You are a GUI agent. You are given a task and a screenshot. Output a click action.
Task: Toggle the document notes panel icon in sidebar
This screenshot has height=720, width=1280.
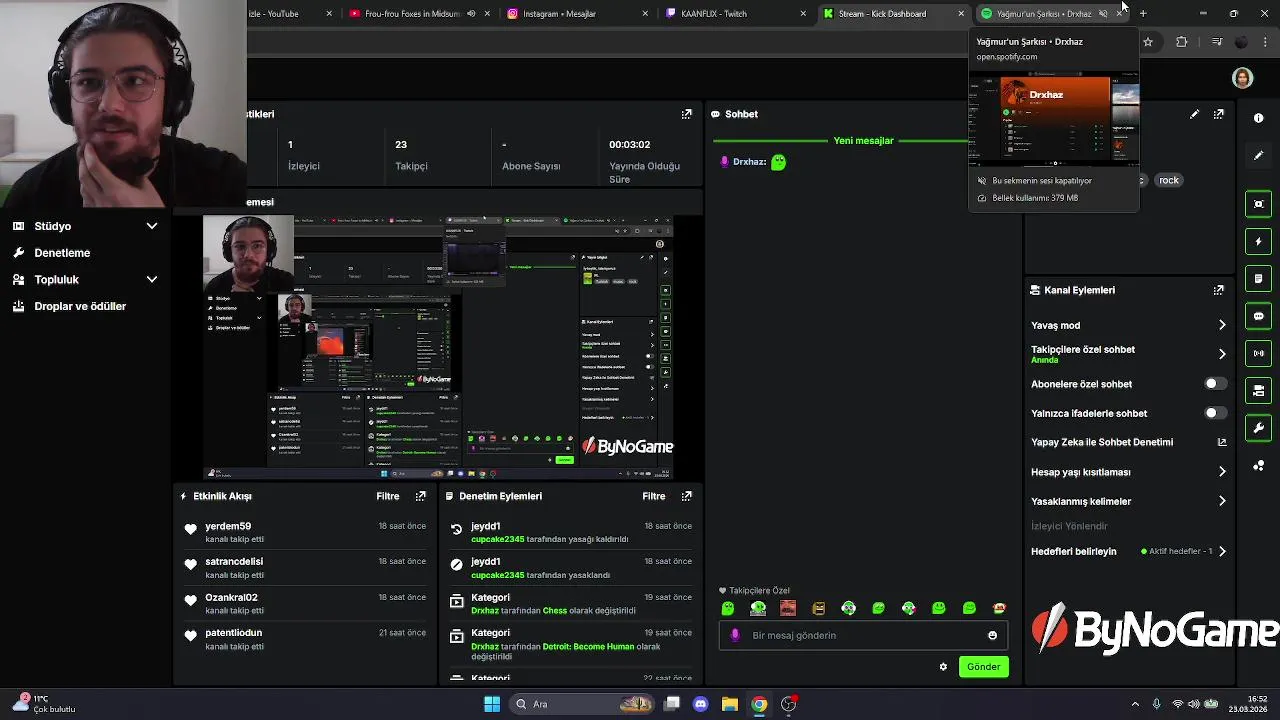point(1258,278)
